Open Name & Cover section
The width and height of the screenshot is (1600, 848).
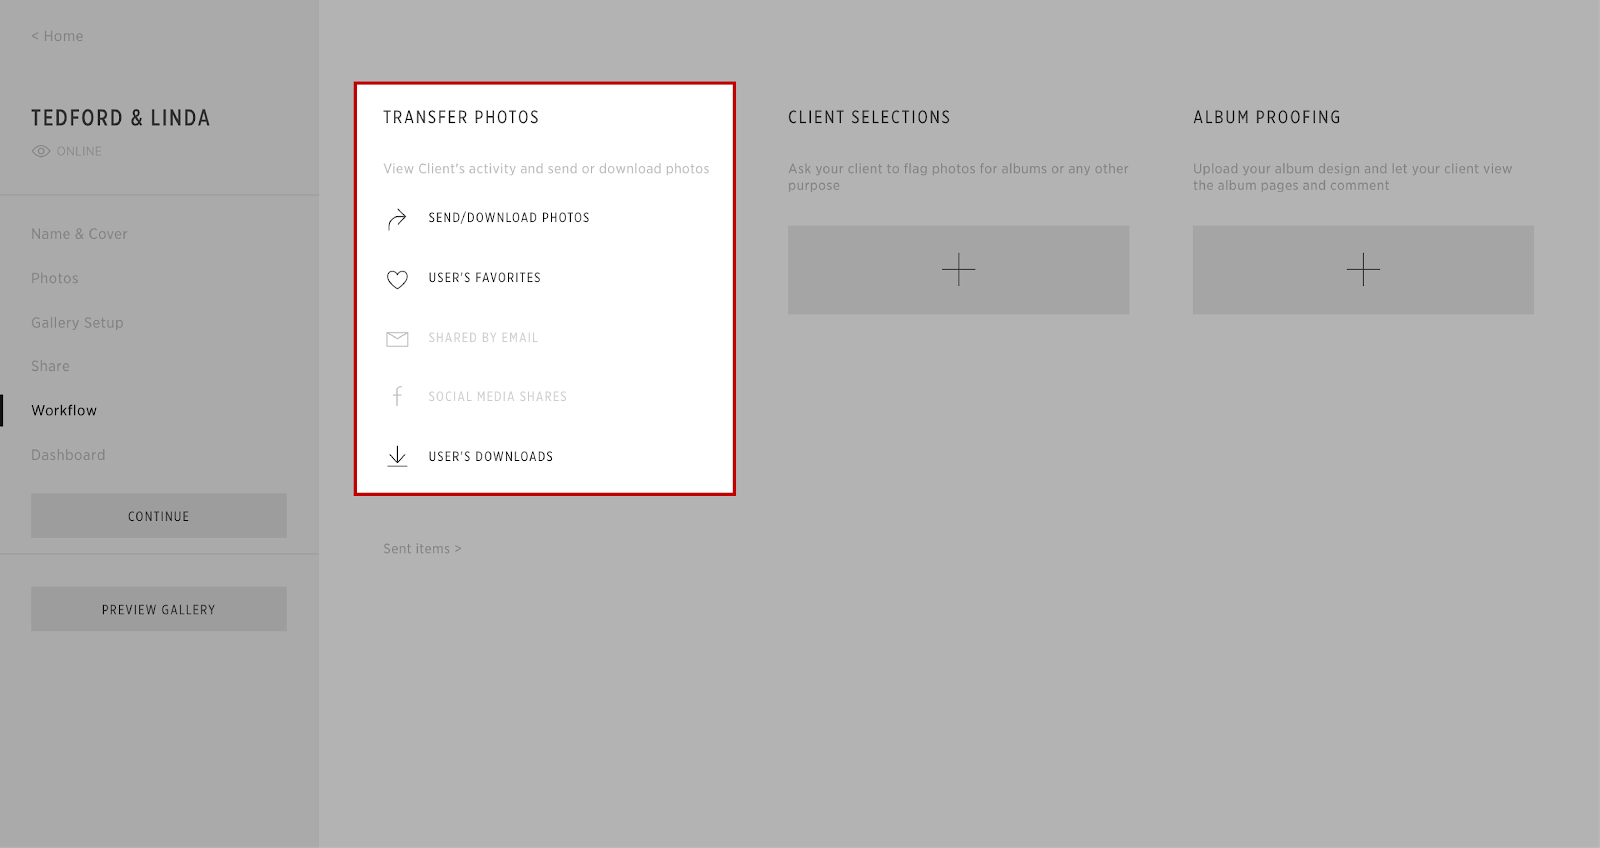click(79, 234)
